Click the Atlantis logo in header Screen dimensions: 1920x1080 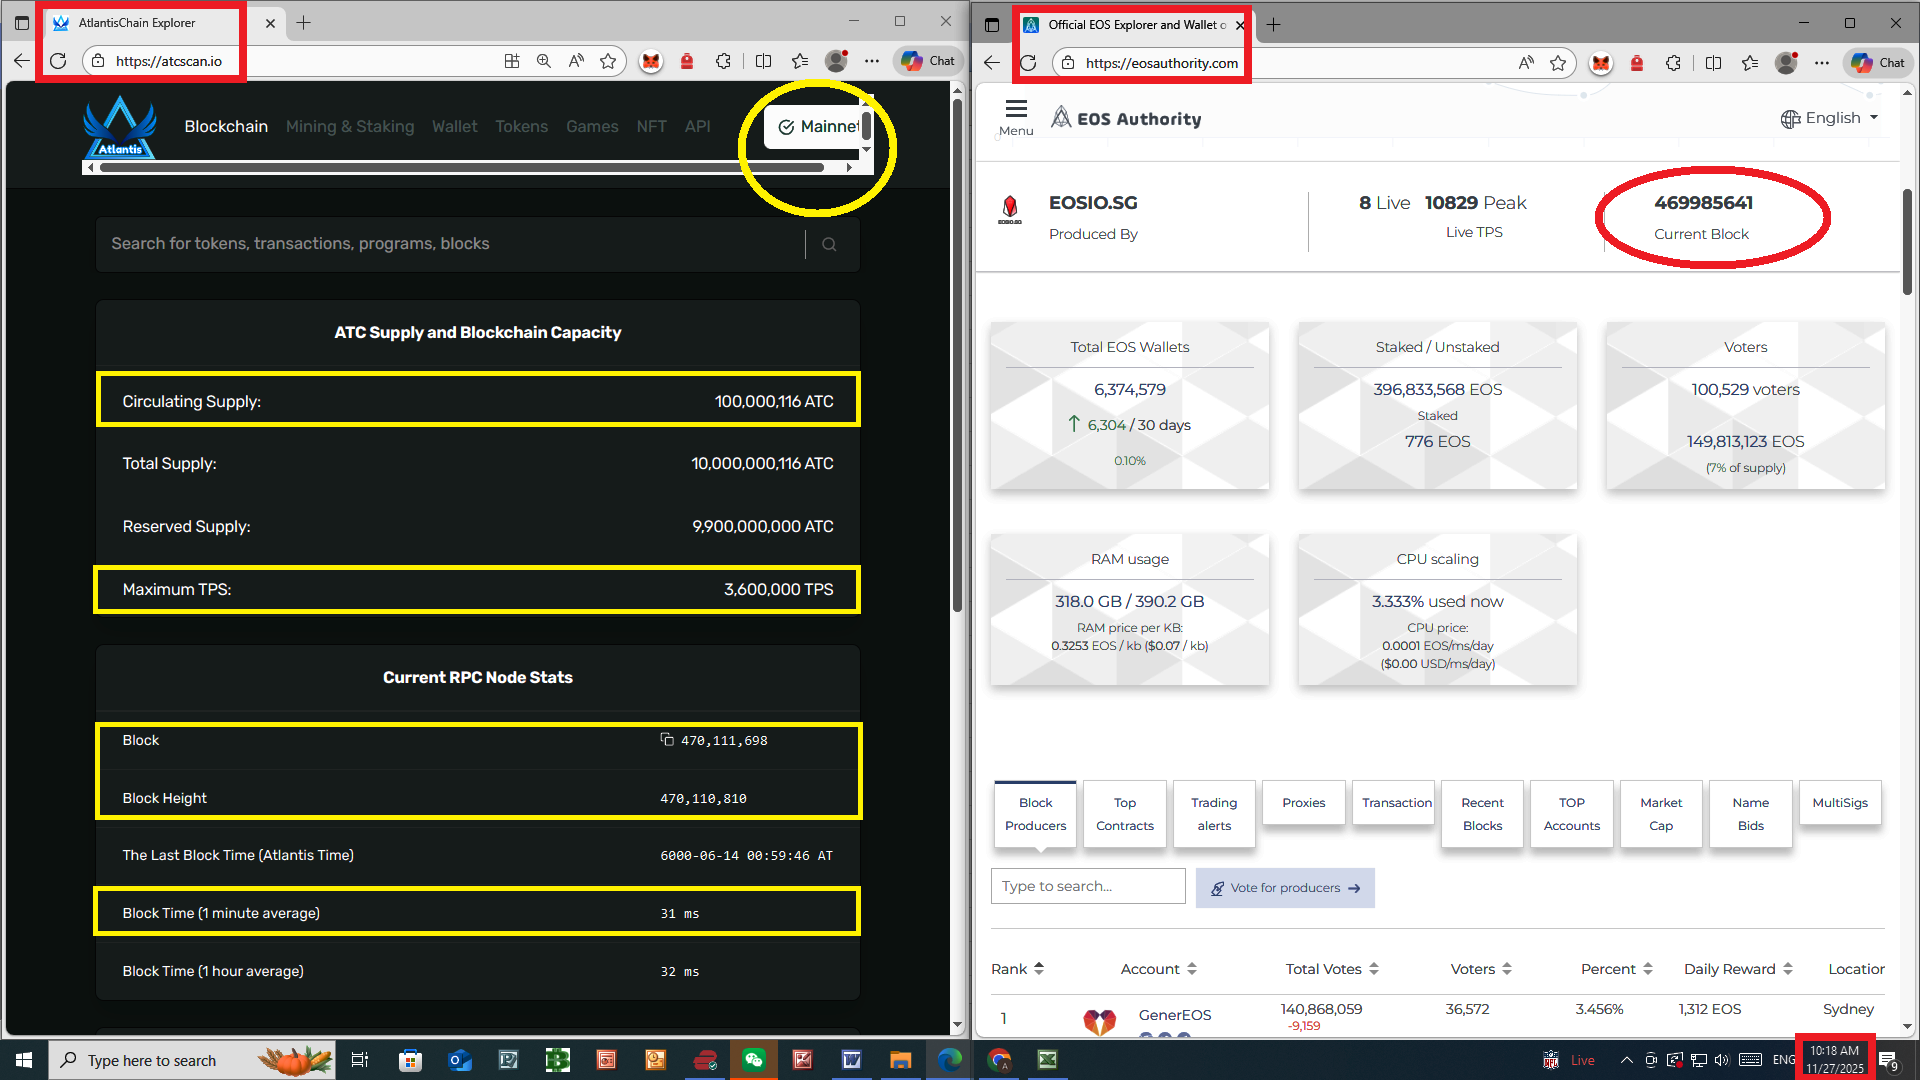(x=120, y=127)
